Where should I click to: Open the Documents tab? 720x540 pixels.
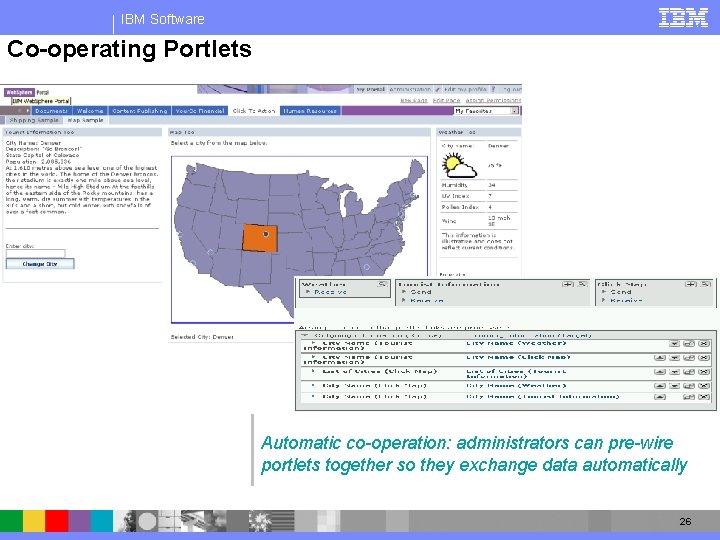coord(51,111)
